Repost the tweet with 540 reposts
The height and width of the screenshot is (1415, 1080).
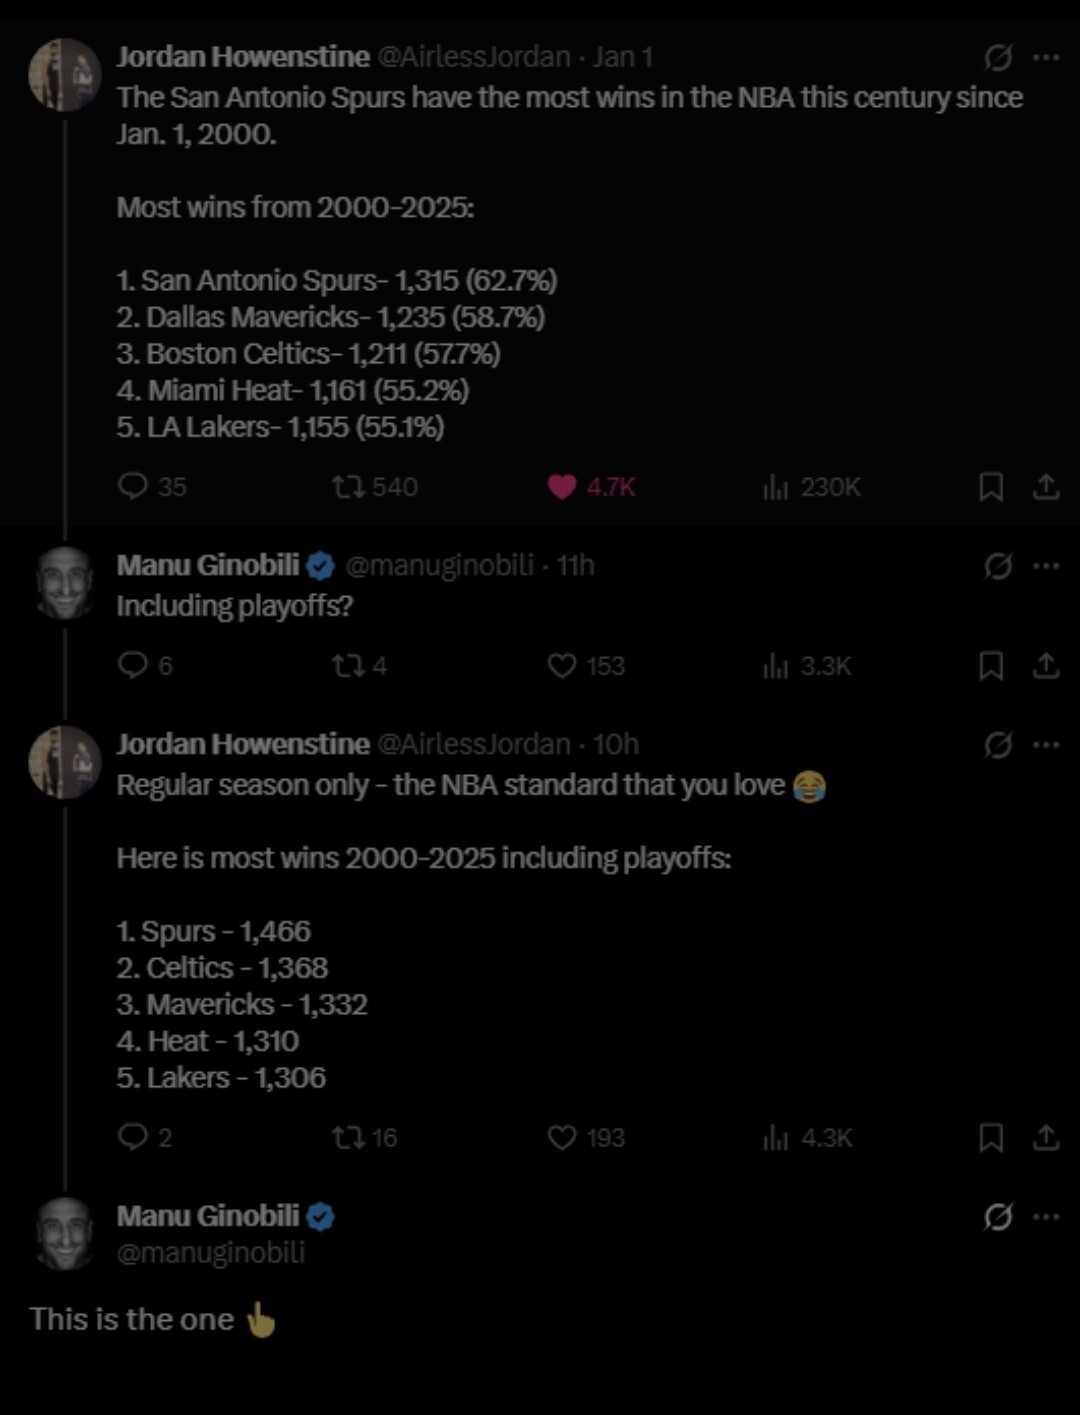click(348, 487)
